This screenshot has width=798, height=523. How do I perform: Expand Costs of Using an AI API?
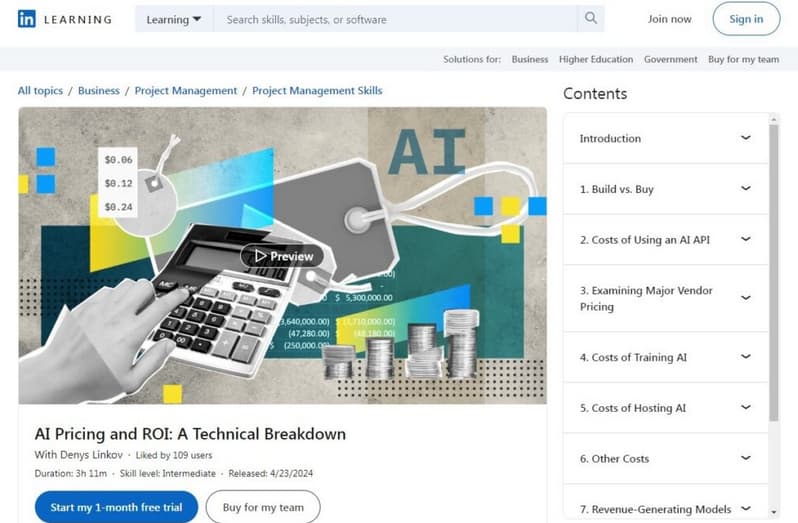coord(745,240)
